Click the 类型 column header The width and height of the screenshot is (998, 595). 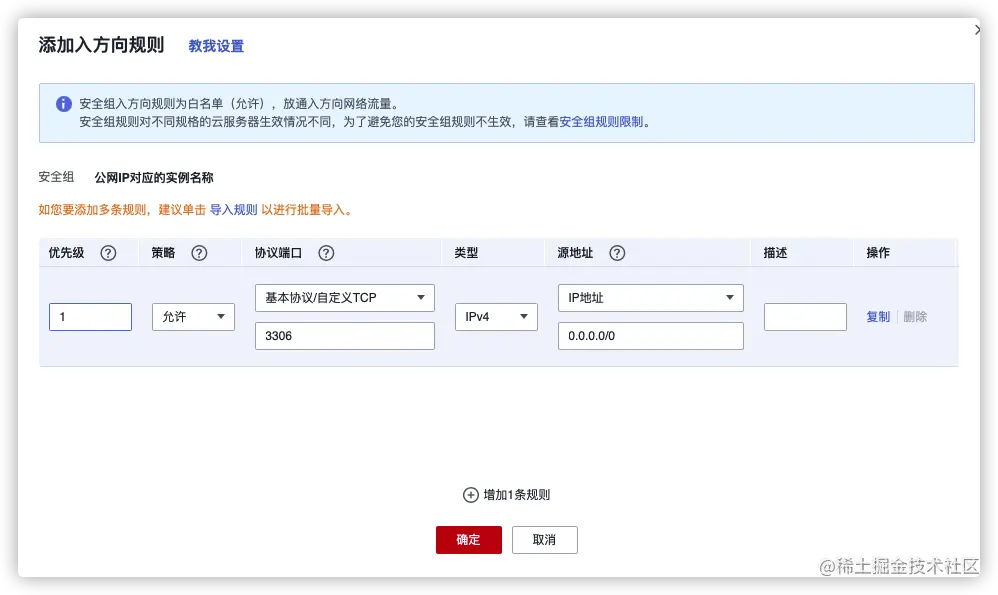point(466,253)
